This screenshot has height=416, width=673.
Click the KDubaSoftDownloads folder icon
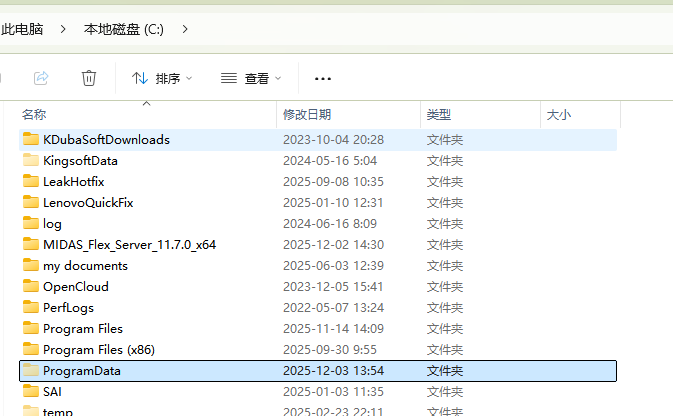coord(30,140)
